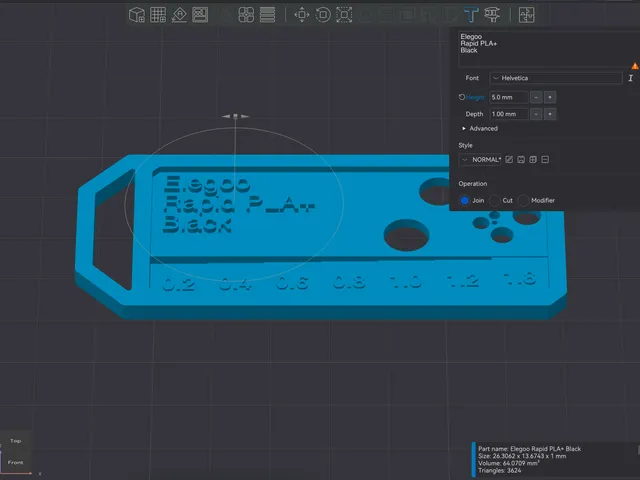This screenshot has height=480, width=640.
Task: Click the Auto orient icon
Action: pos(179,15)
